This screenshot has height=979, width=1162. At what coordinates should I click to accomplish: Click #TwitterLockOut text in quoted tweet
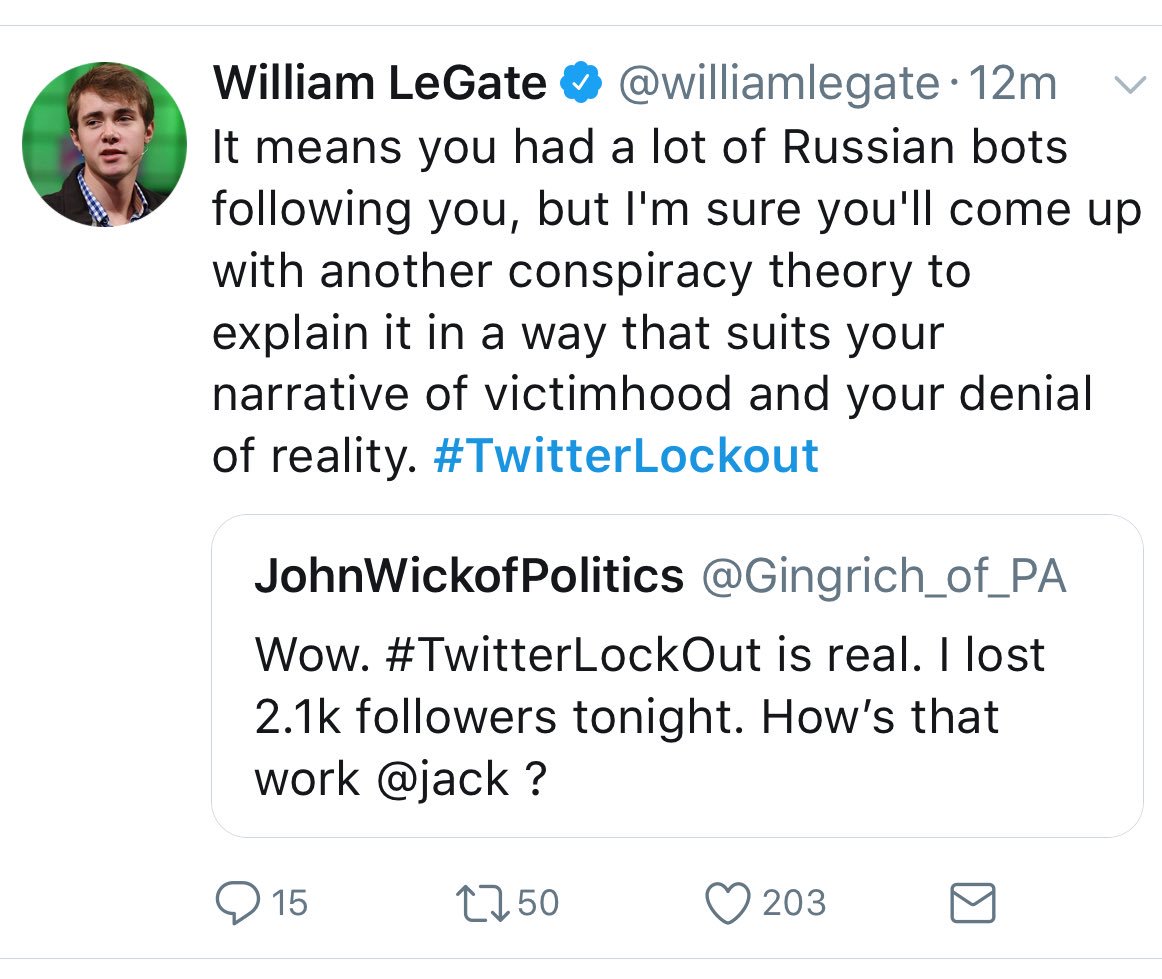pyautogui.click(x=572, y=655)
